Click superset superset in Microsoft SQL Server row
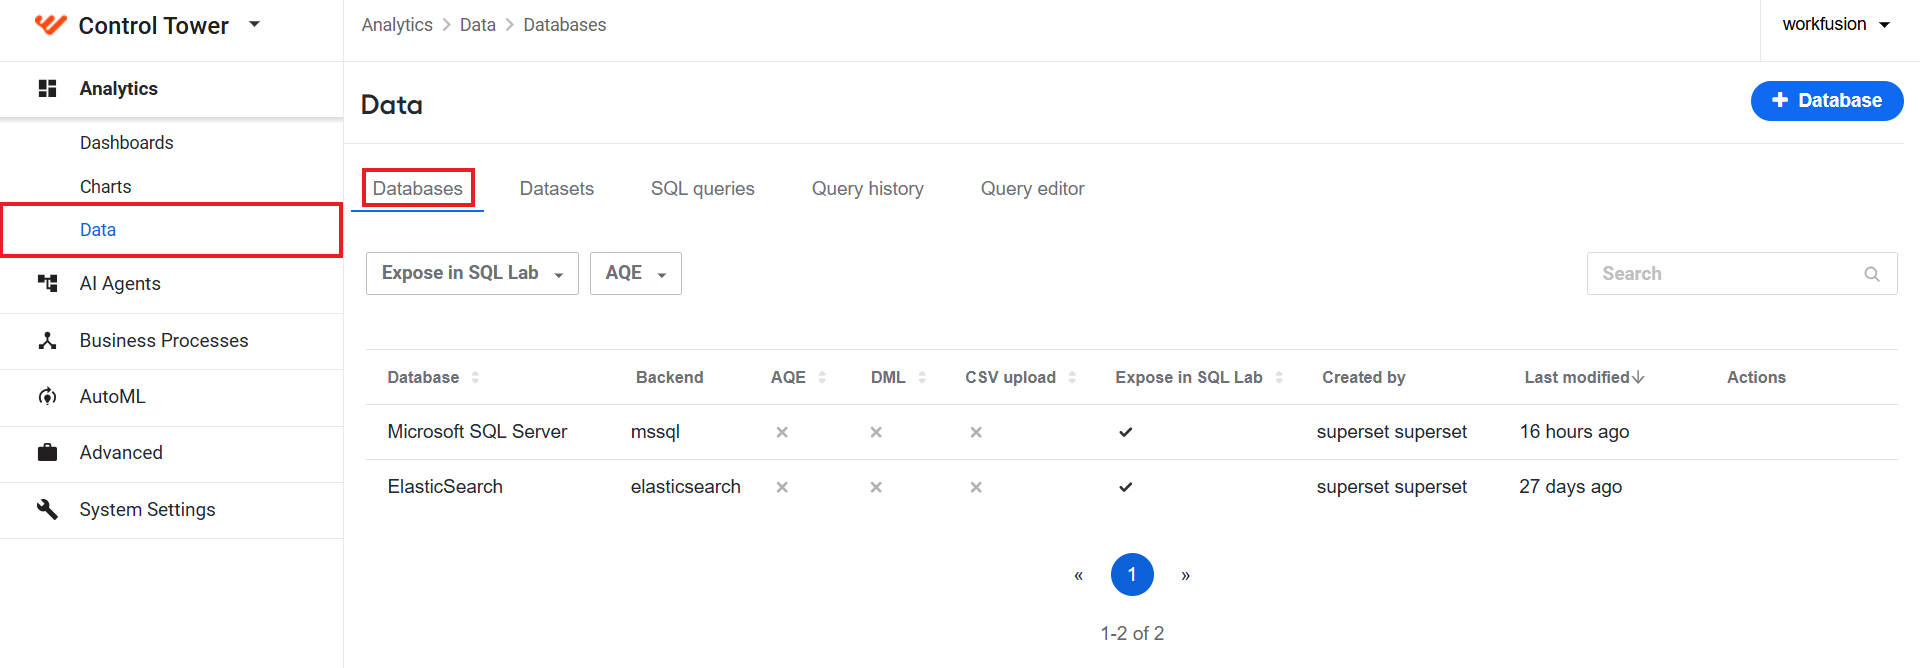 click(1392, 432)
